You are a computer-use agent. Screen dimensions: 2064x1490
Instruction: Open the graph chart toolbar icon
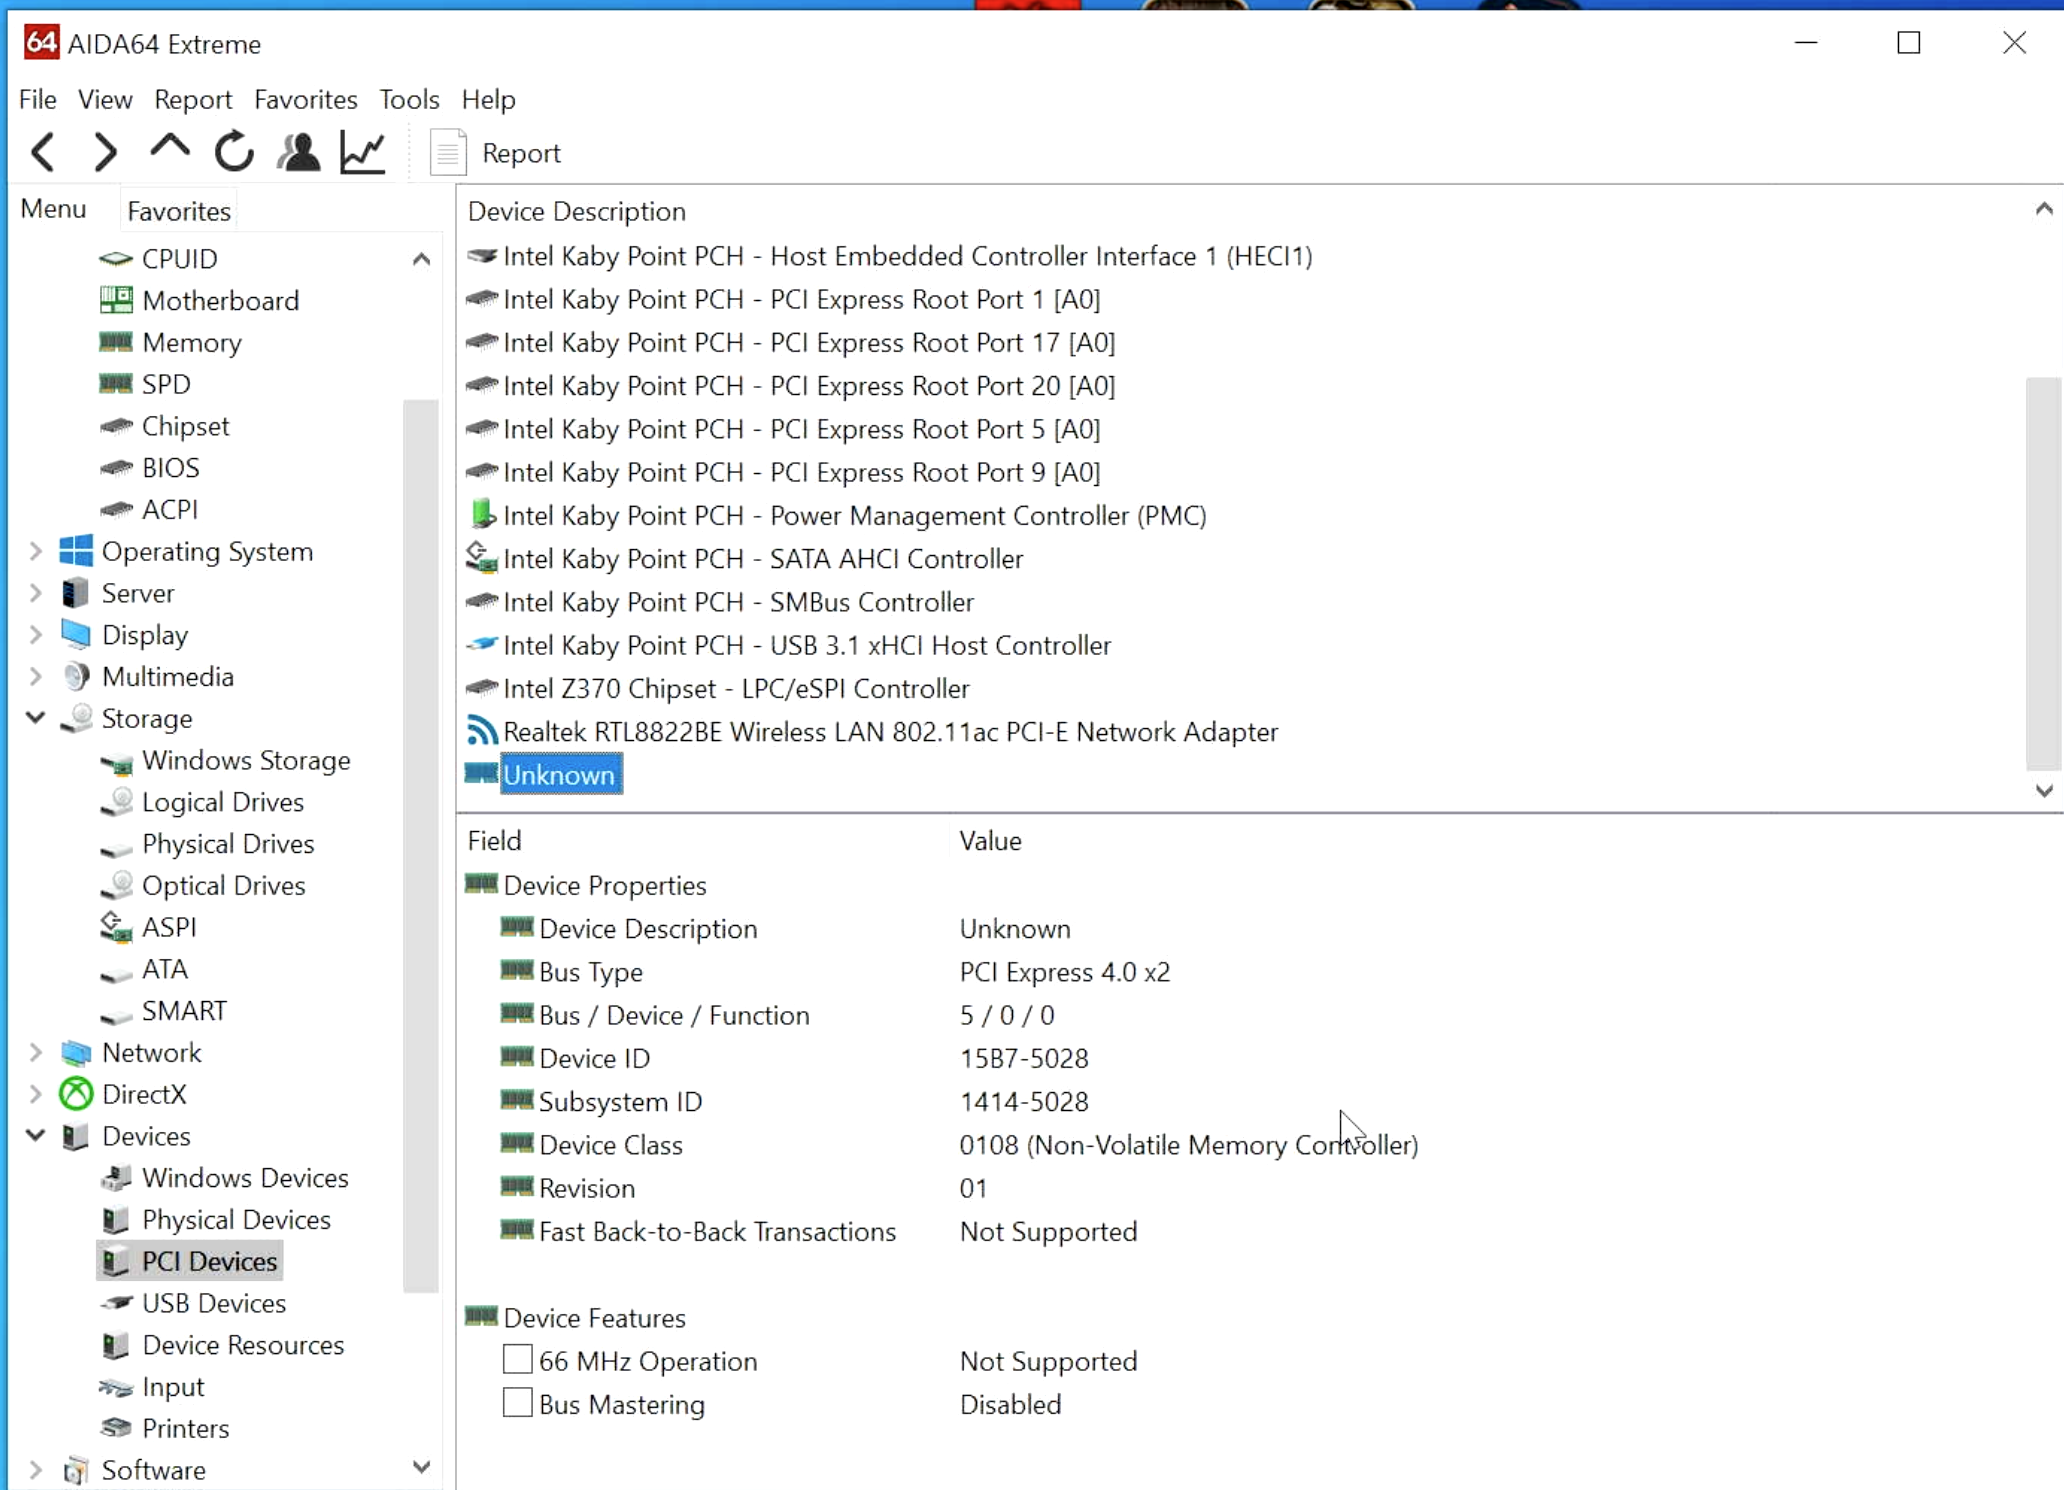click(362, 152)
